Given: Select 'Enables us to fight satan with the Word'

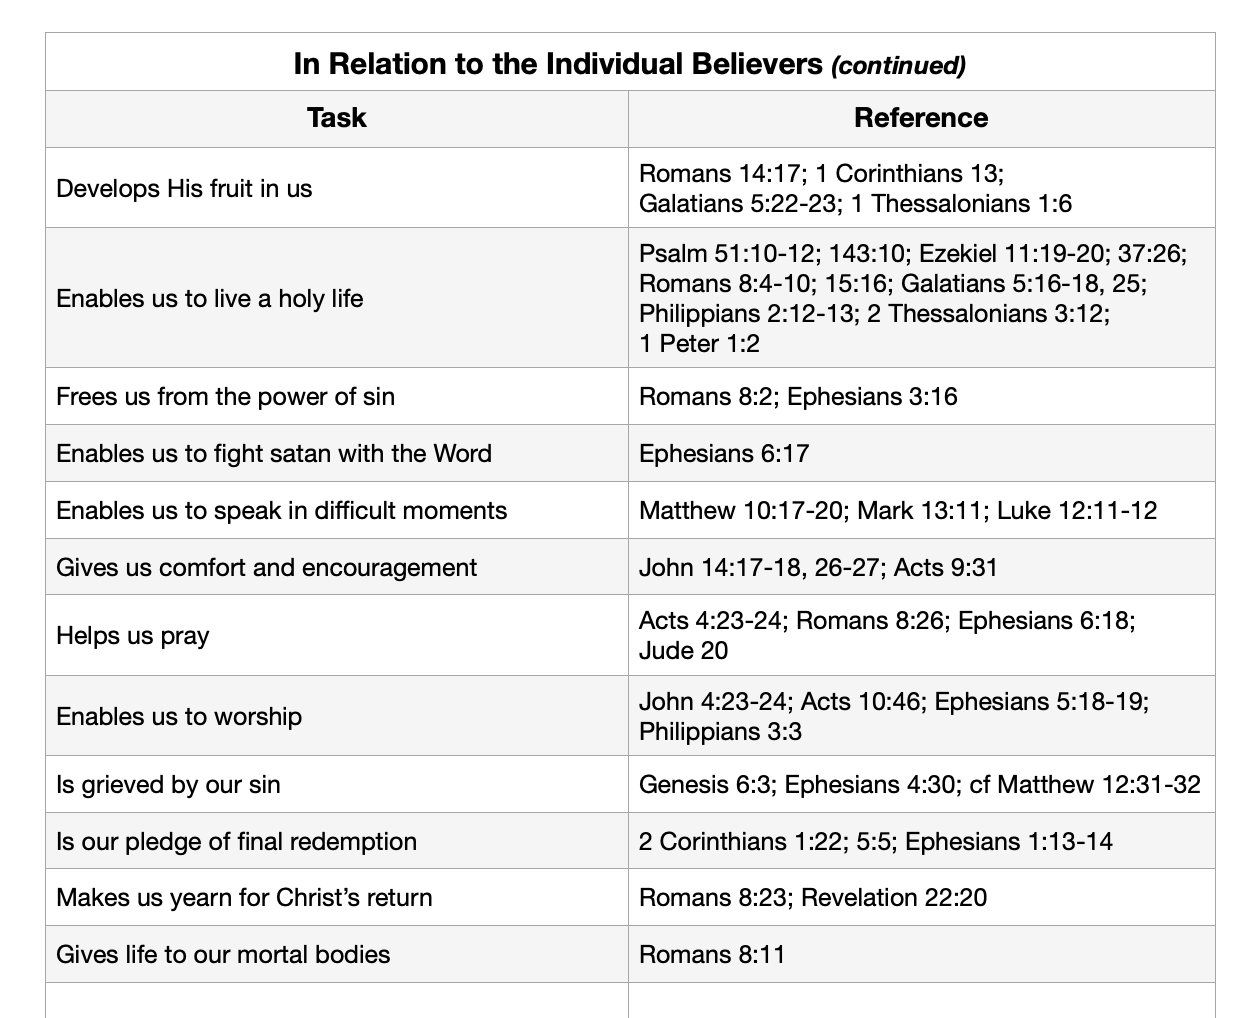Looking at the screenshot, I should coord(274,454).
